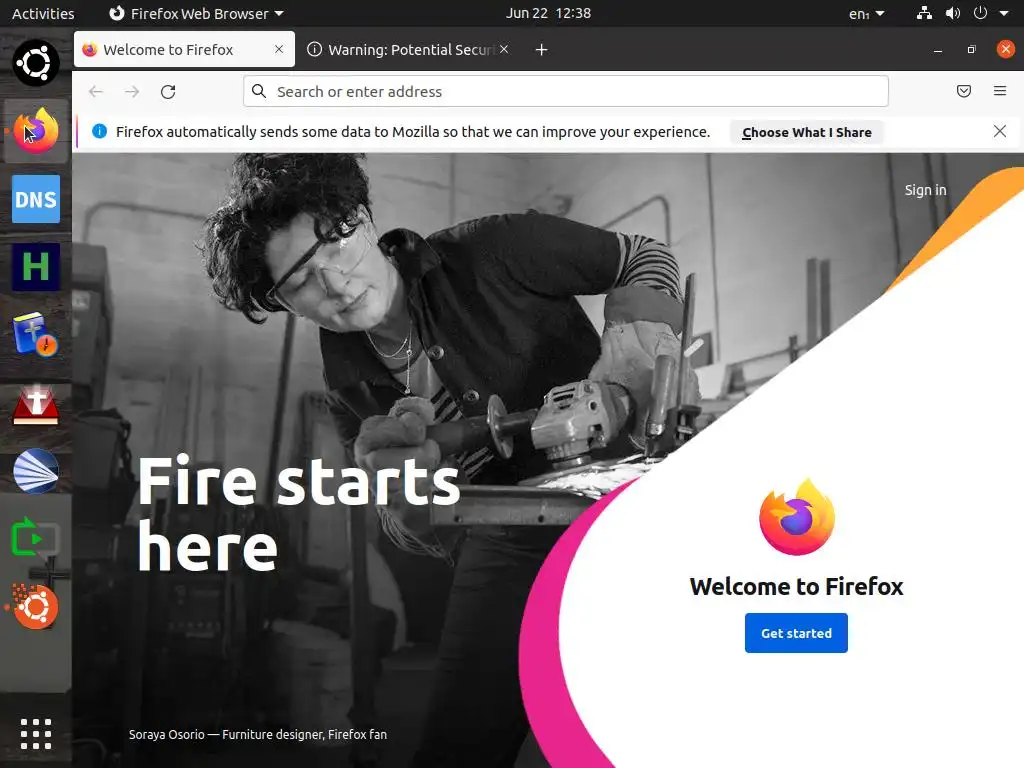Open the Ubuntu Software updater dock icon
This screenshot has width=1024, height=768.
pos(36,607)
